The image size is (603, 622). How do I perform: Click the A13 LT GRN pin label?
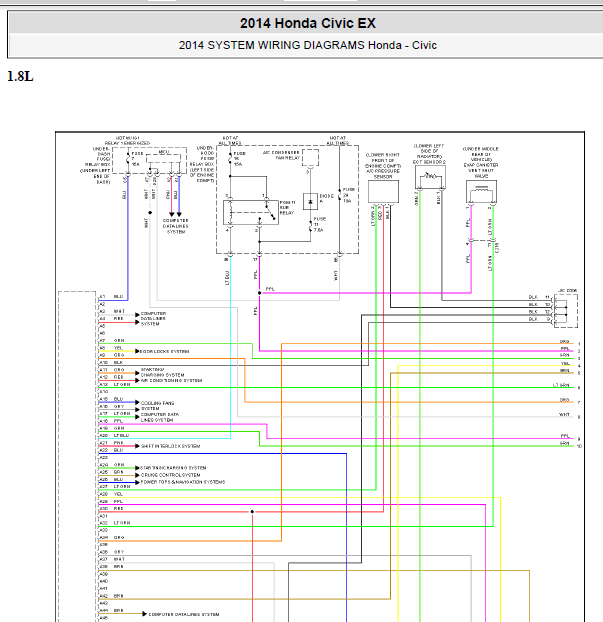[115, 384]
